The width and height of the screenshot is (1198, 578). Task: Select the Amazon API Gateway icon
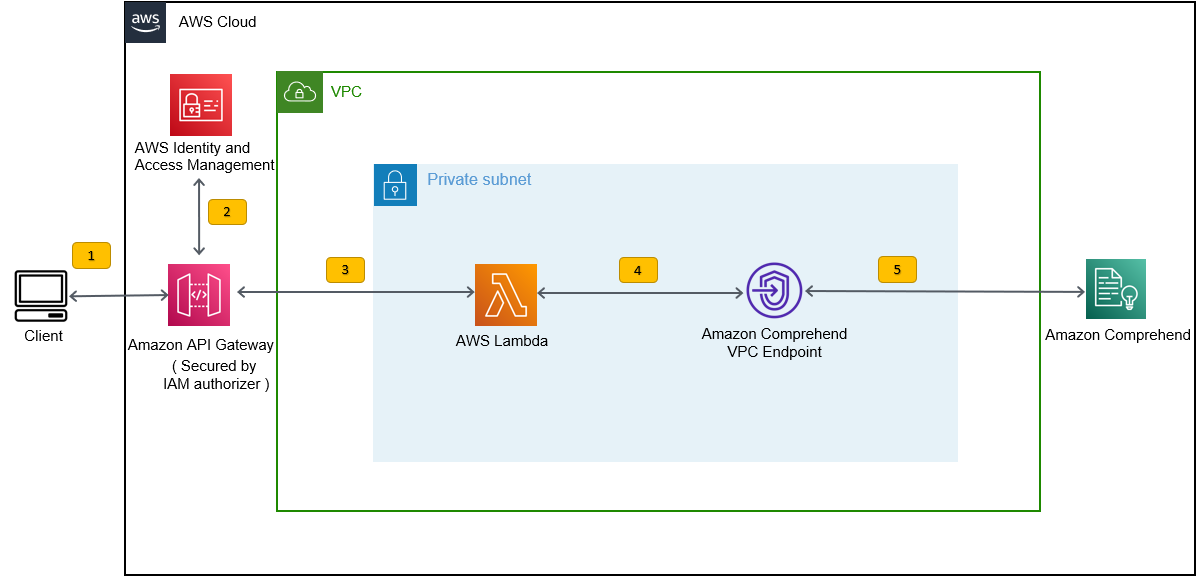[199, 295]
